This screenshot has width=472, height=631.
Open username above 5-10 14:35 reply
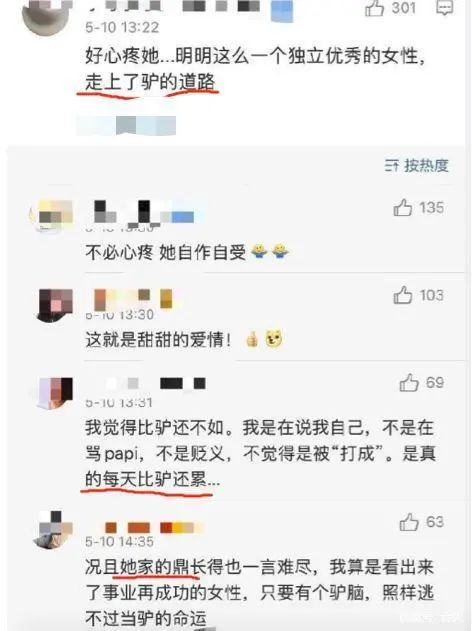click(147, 527)
